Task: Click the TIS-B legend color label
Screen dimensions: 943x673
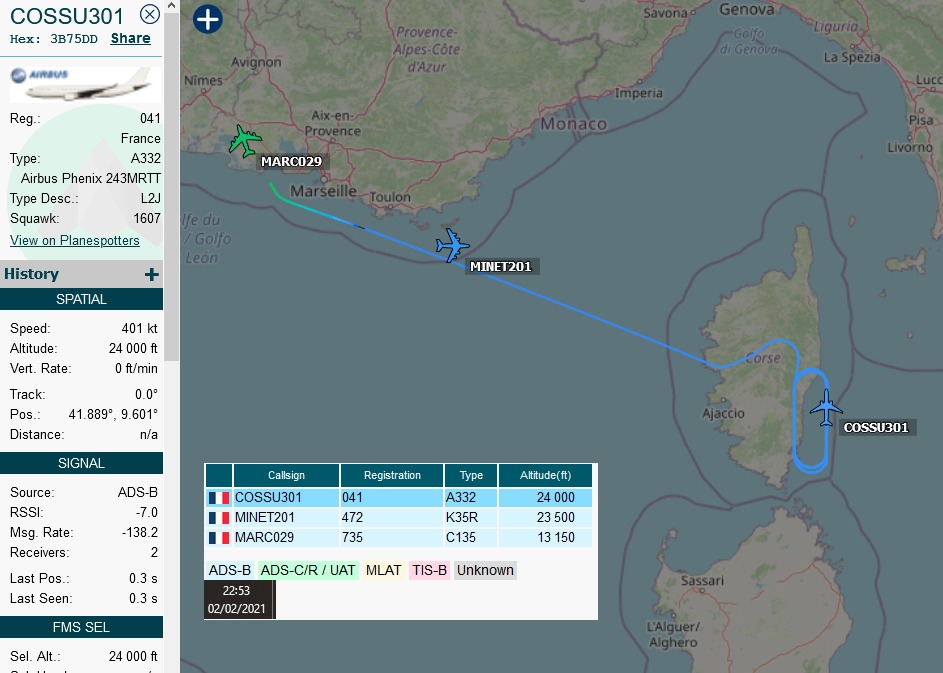Action: (429, 570)
